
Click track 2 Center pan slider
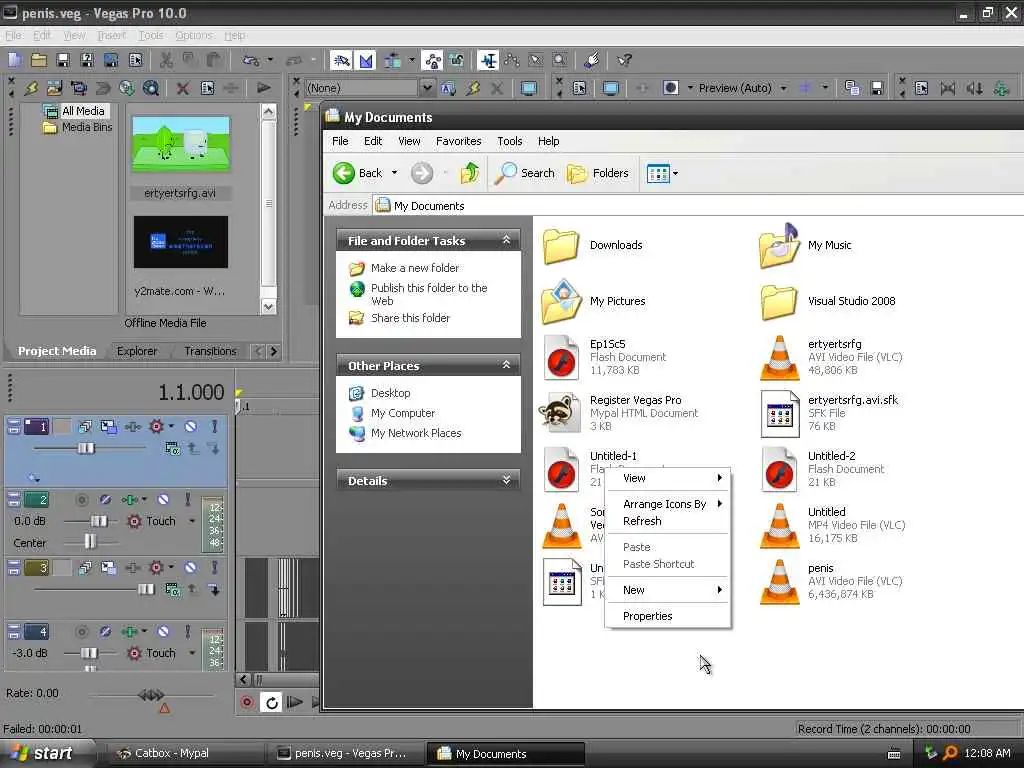pos(89,541)
